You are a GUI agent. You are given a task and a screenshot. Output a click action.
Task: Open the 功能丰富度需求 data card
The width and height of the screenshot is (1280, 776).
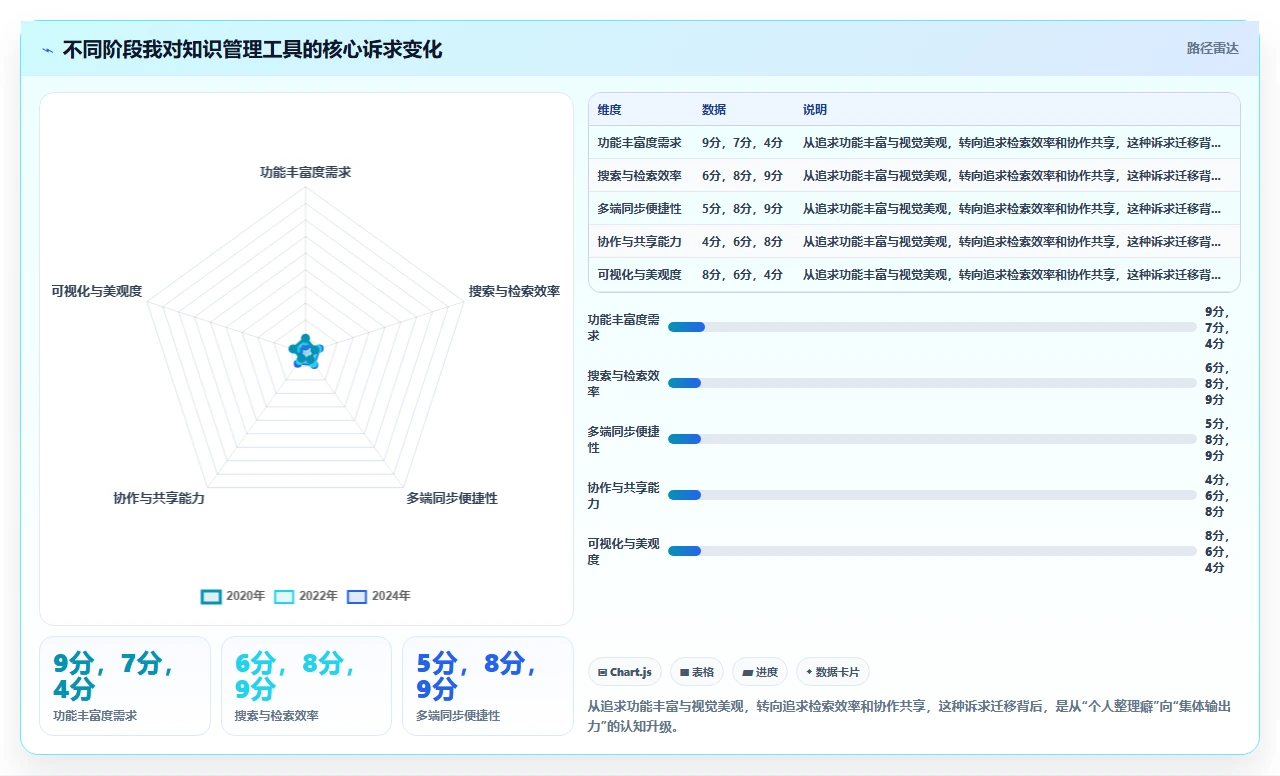[x=125, y=686]
